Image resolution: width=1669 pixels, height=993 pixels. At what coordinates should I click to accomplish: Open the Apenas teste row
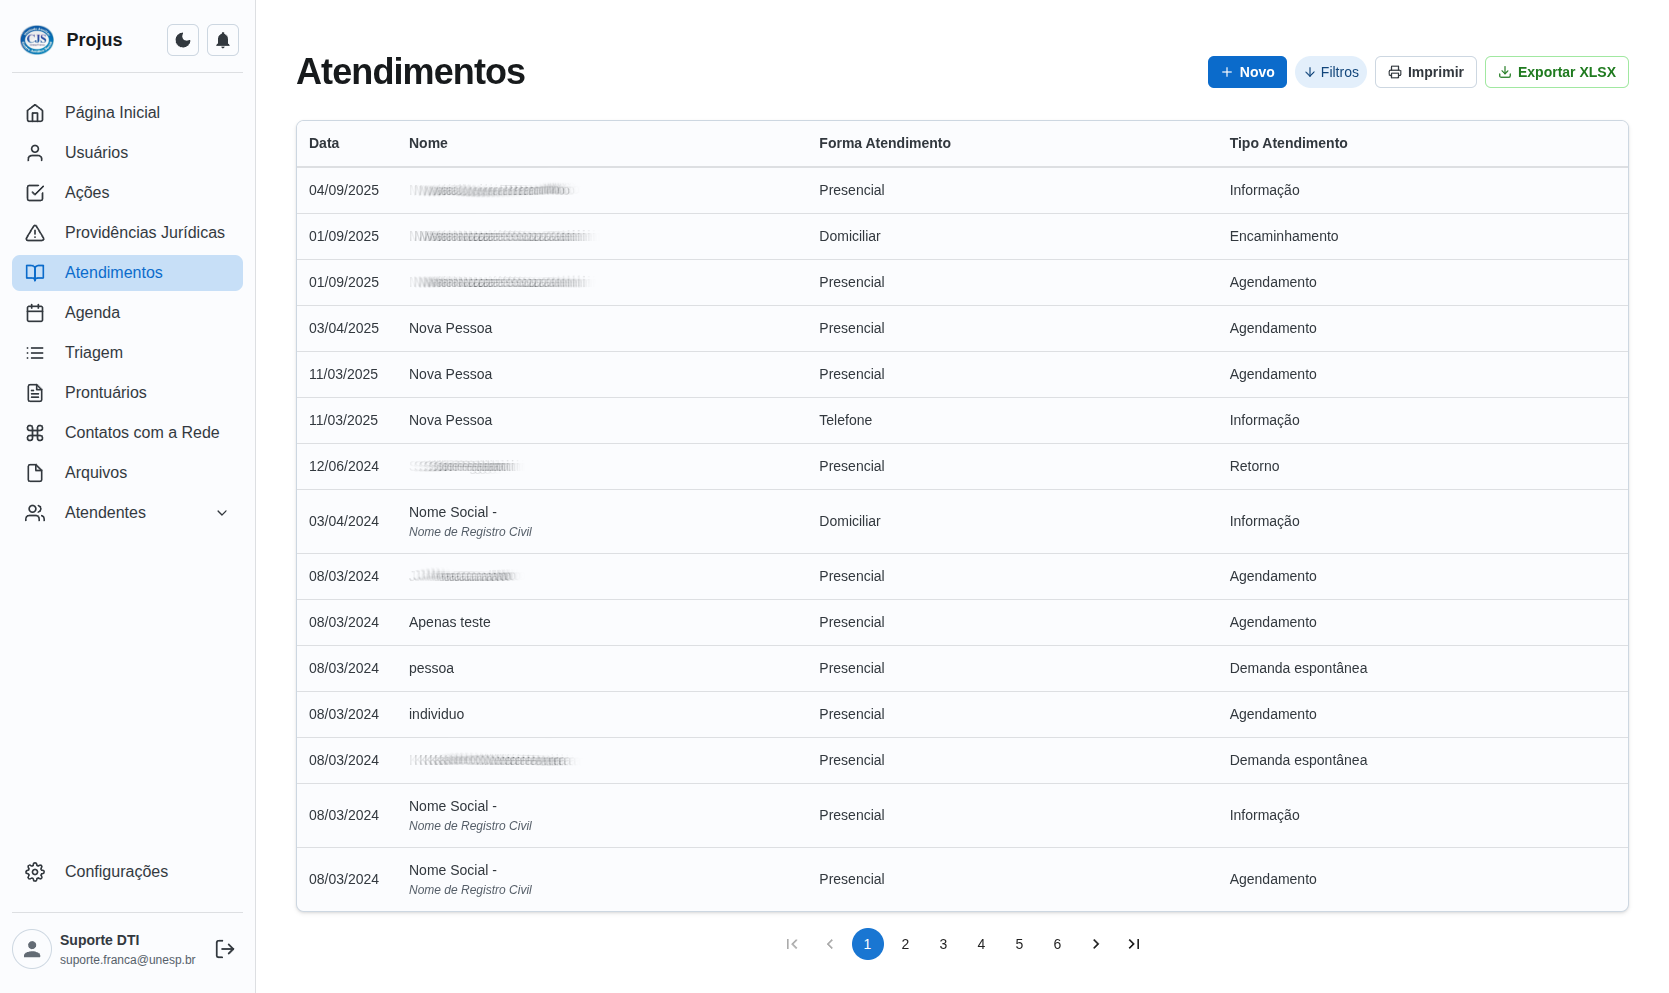click(450, 622)
